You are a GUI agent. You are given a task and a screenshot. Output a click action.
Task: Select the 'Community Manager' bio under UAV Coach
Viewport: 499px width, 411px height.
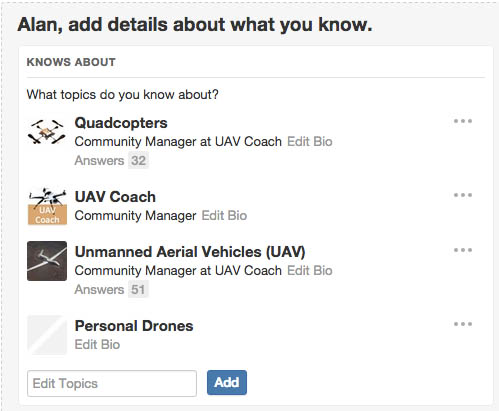135,216
